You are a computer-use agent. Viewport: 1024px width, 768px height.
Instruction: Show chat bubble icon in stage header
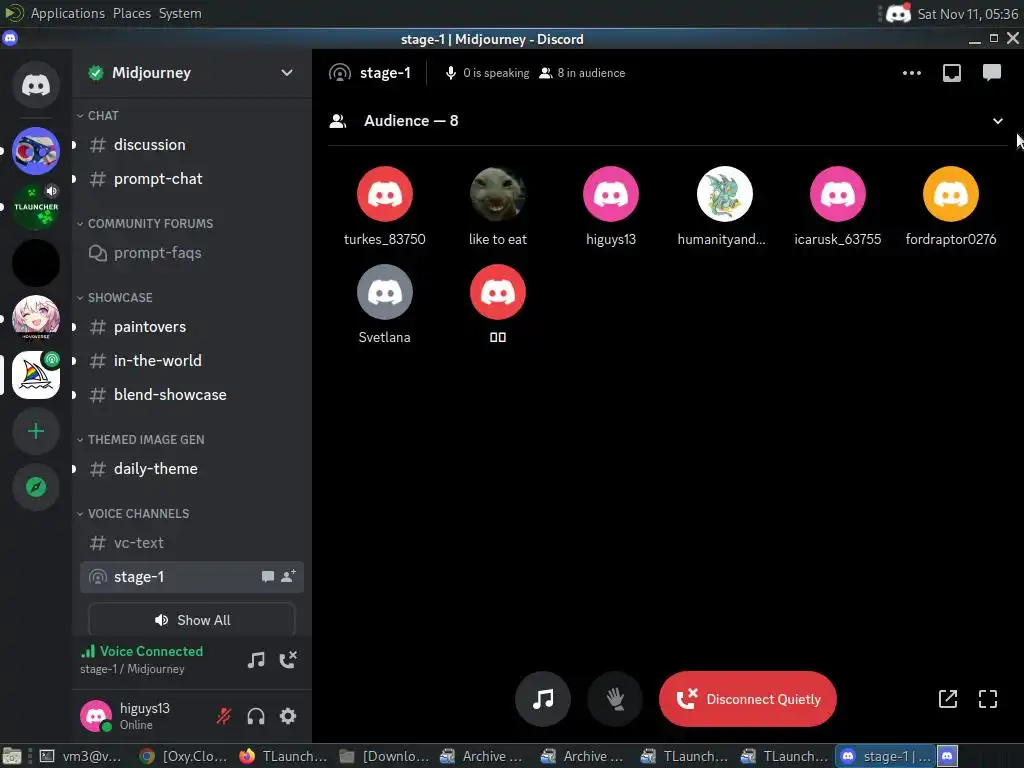tap(991, 72)
